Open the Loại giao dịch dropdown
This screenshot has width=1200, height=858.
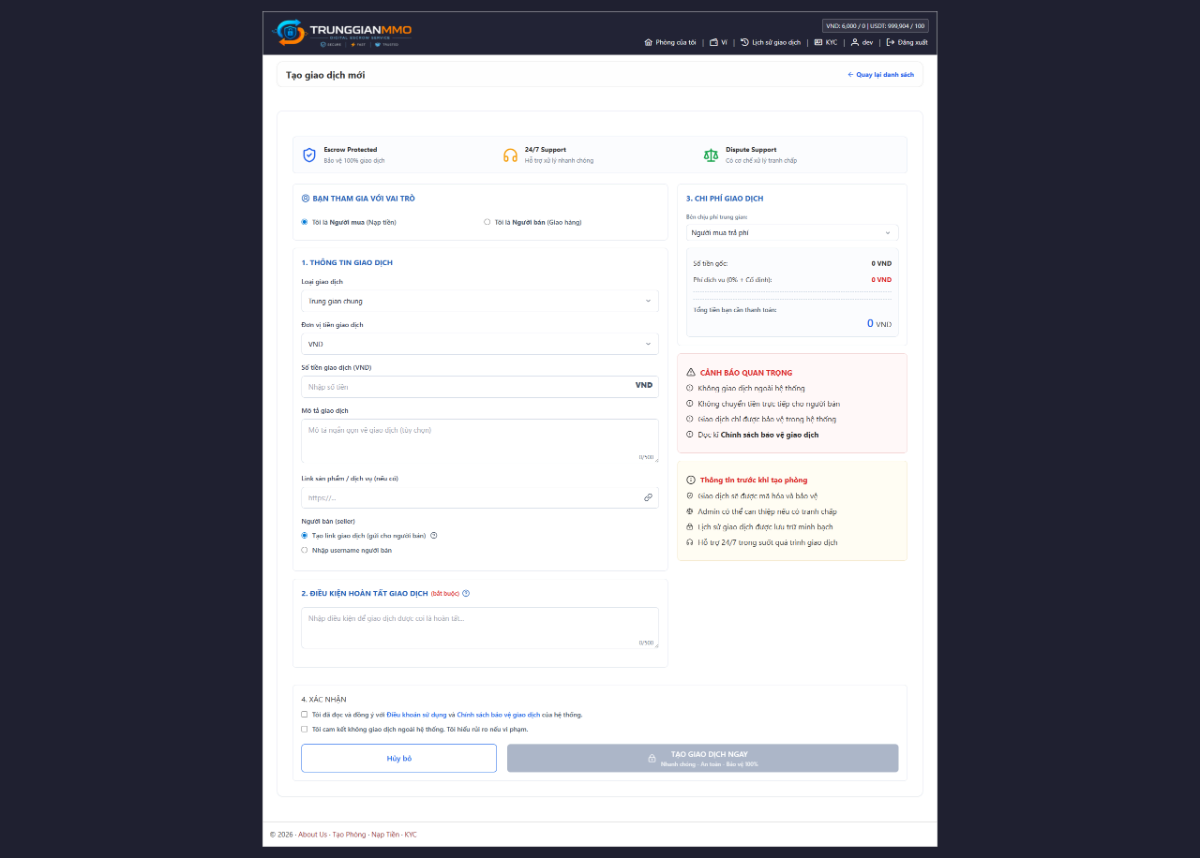point(480,300)
